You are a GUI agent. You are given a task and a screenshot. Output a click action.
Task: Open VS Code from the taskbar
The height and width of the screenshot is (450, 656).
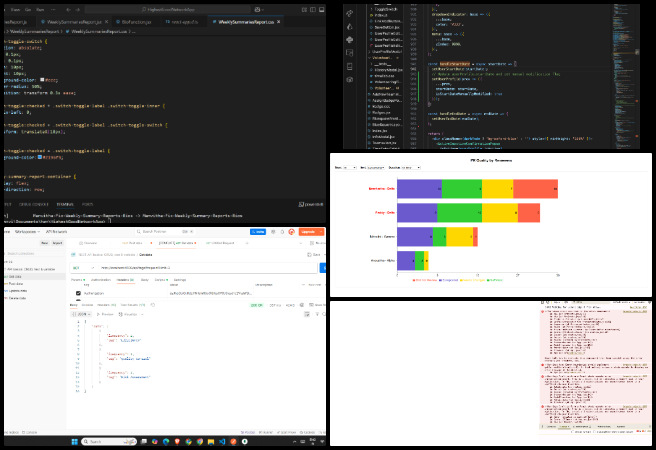point(222,442)
